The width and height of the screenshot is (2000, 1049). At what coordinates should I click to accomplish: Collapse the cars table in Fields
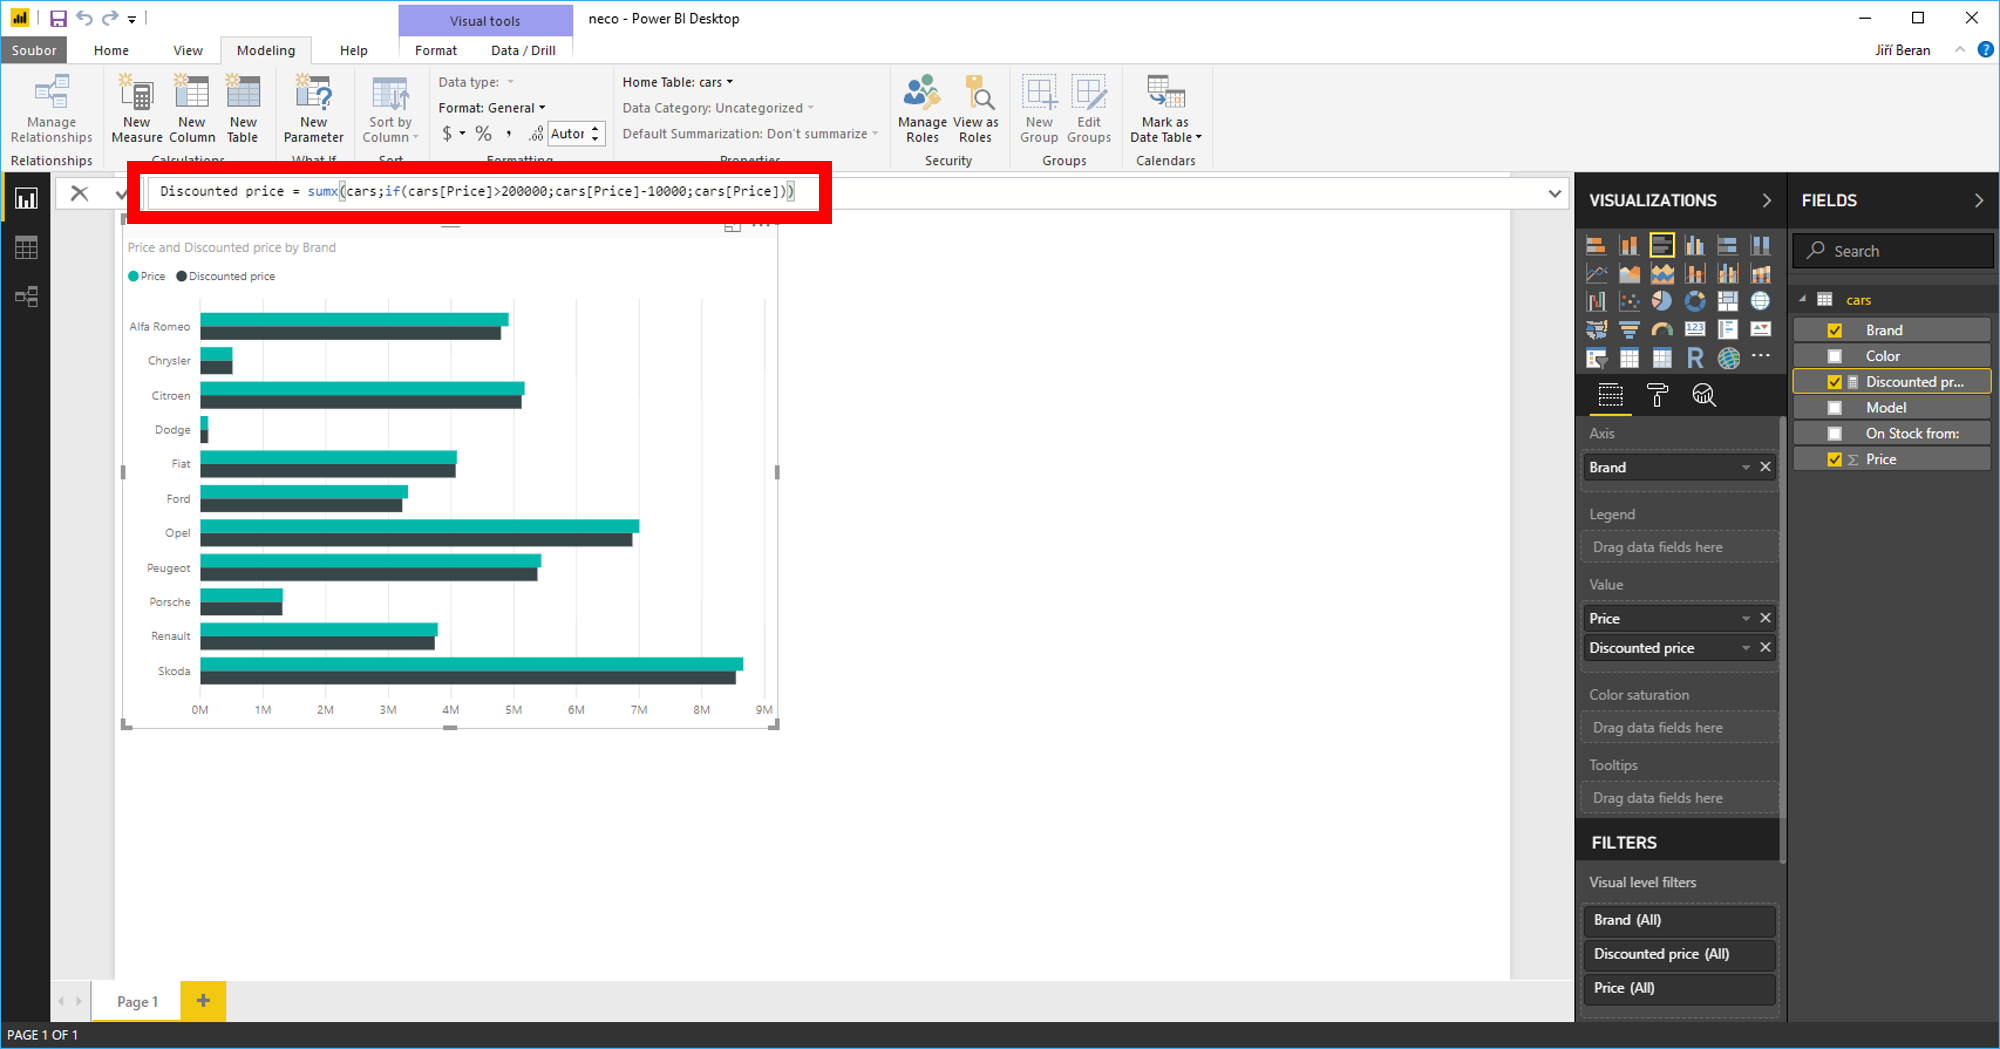click(x=1803, y=299)
